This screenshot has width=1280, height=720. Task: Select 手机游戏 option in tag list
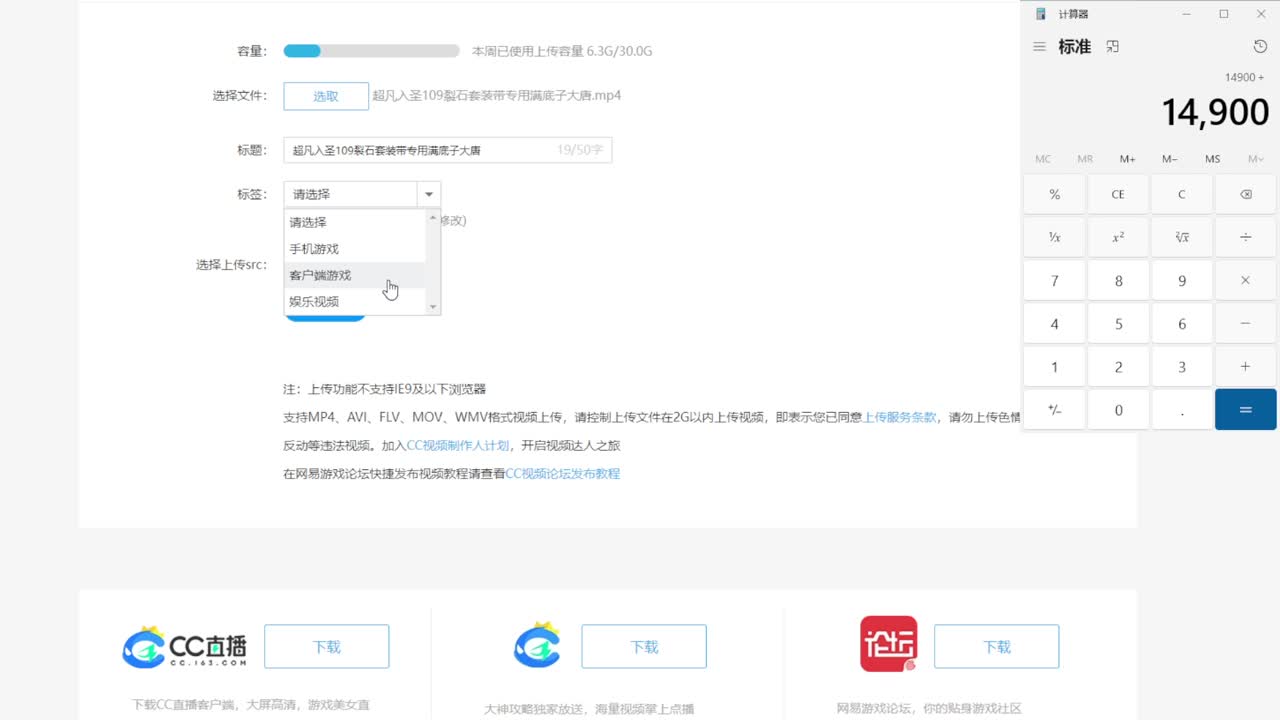coord(355,249)
